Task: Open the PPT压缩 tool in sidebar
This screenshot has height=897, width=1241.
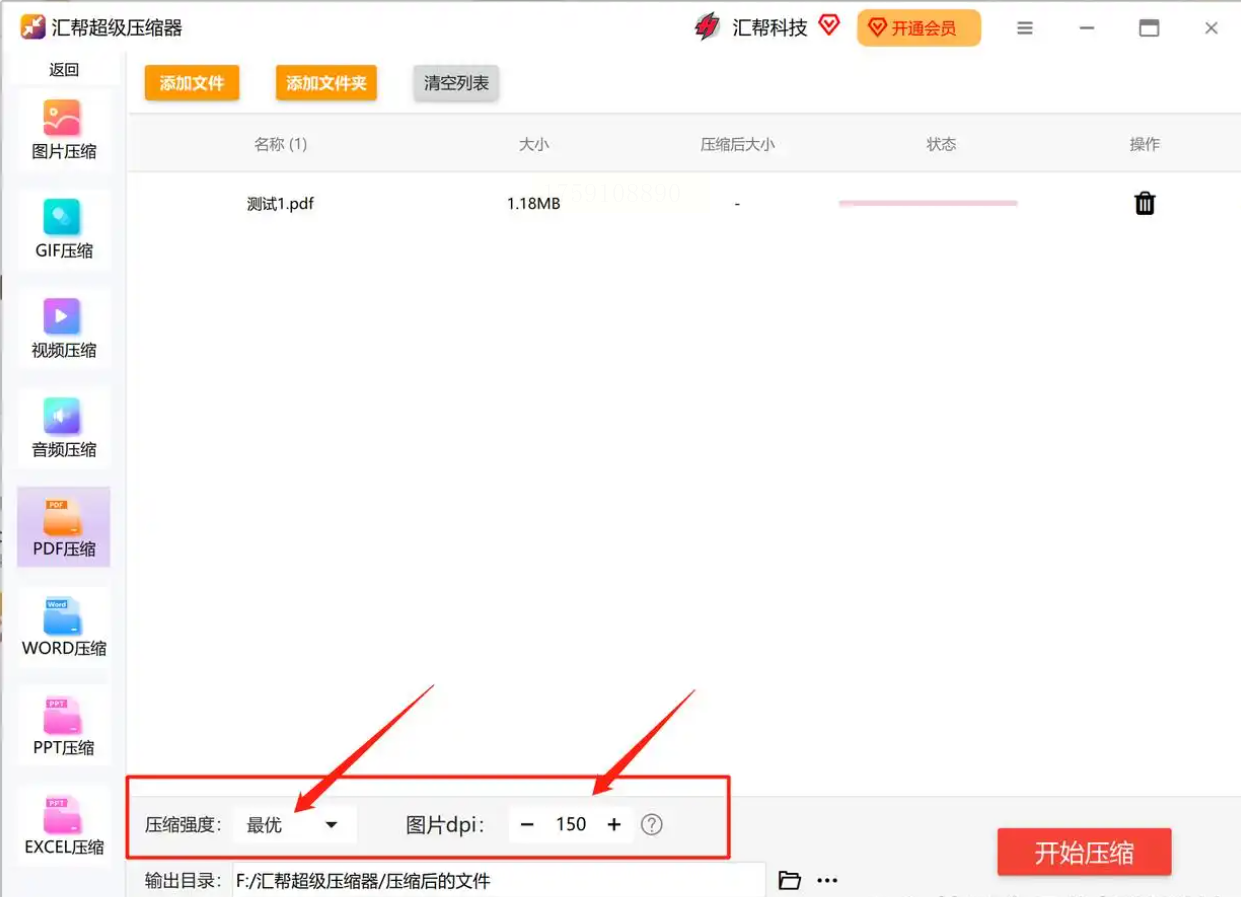Action: [x=64, y=727]
